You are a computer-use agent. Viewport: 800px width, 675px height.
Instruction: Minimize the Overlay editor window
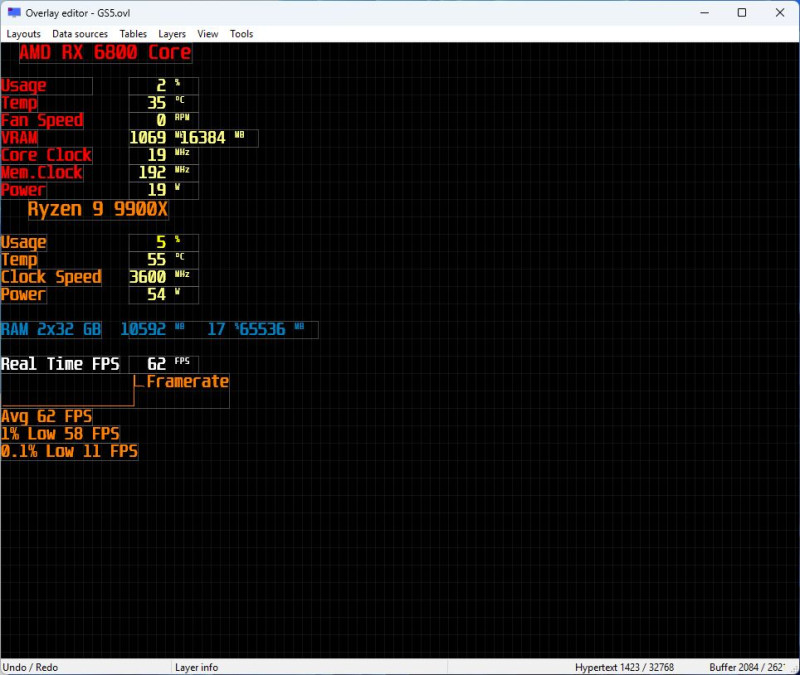pyautogui.click(x=705, y=13)
